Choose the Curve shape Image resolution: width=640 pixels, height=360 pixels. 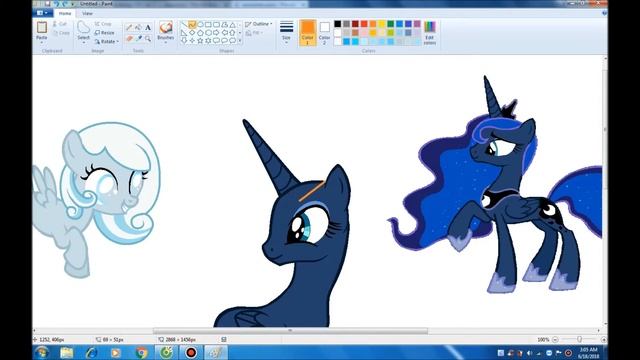point(192,24)
